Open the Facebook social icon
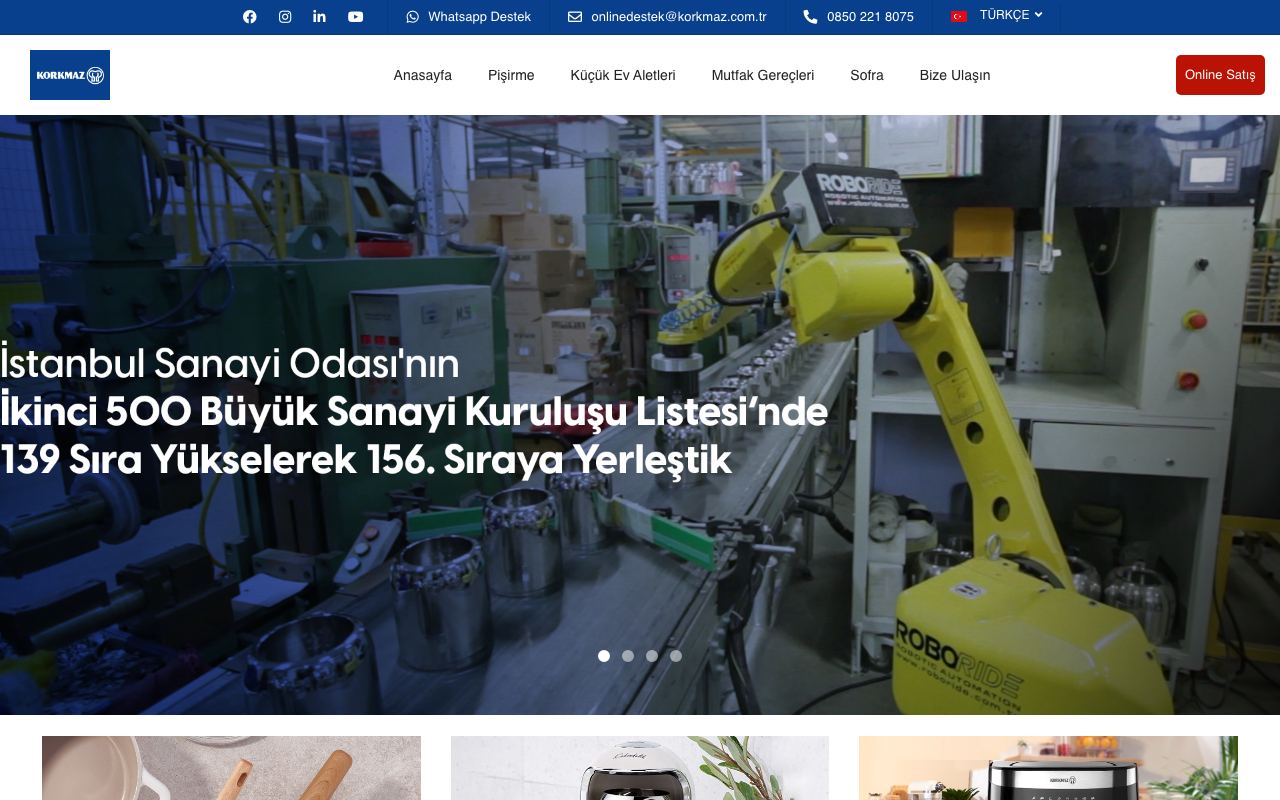The height and width of the screenshot is (800, 1280). coord(250,17)
